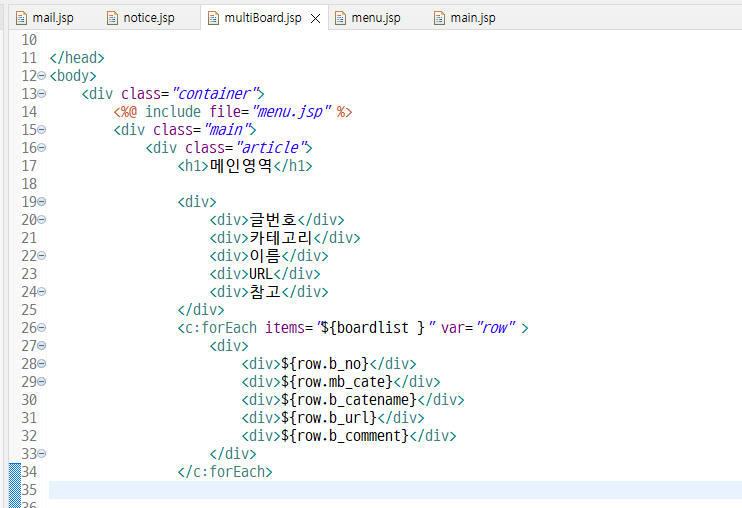Image resolution: width=742 pixels, height=508 pixels.
Task: Collapse the fold marker on line 28
Action: tap(42, 364)
